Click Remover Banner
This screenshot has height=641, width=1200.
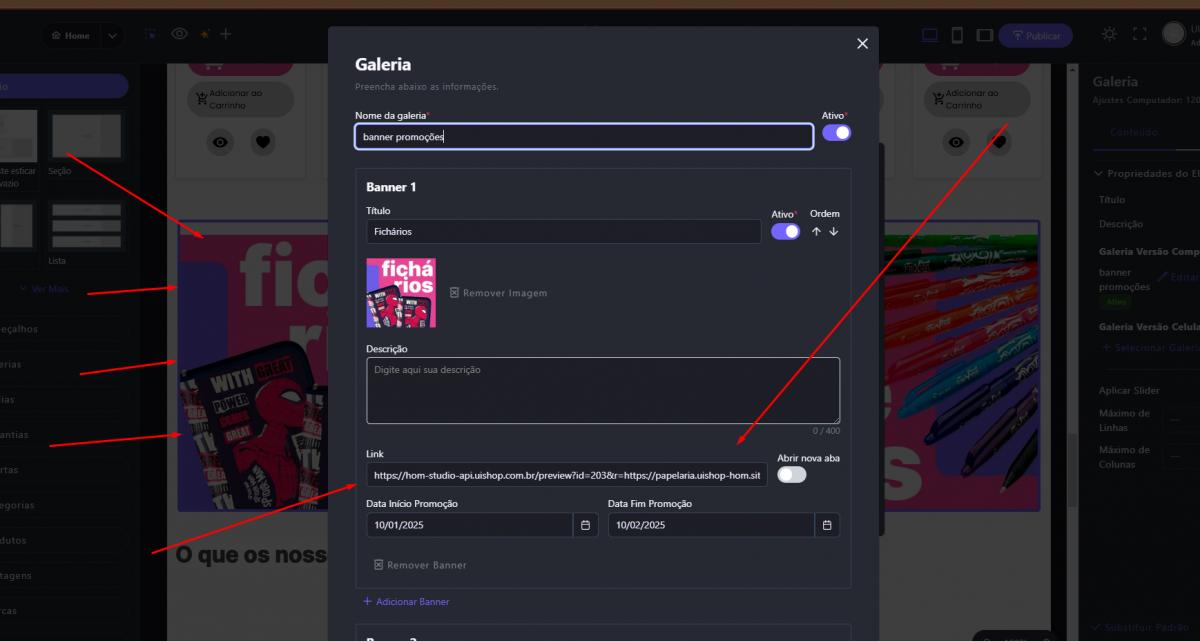(x=420, y=565)
